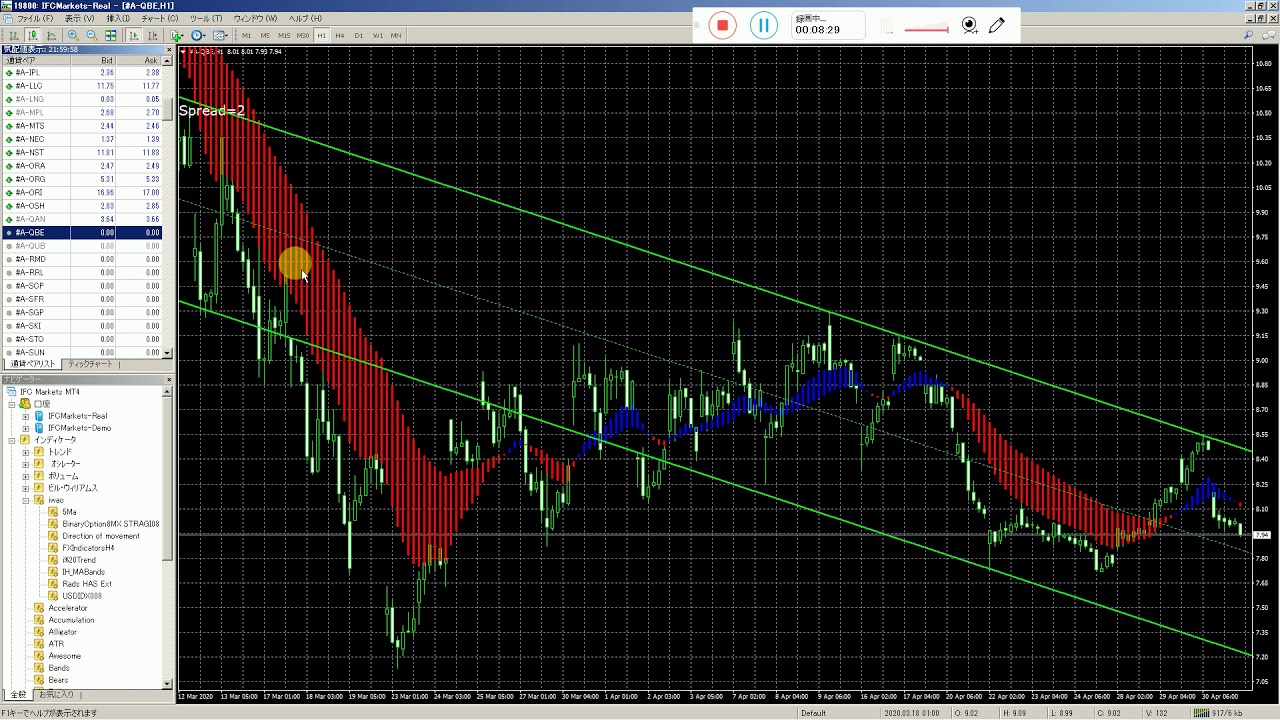Viewport: 1280px width, 720px height.
Task: Click the Default profile in status bar
Action: [x=813, y=713]
